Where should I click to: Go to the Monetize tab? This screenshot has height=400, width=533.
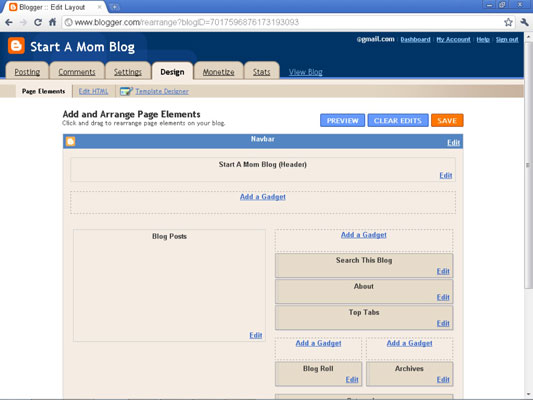[219, 72]
